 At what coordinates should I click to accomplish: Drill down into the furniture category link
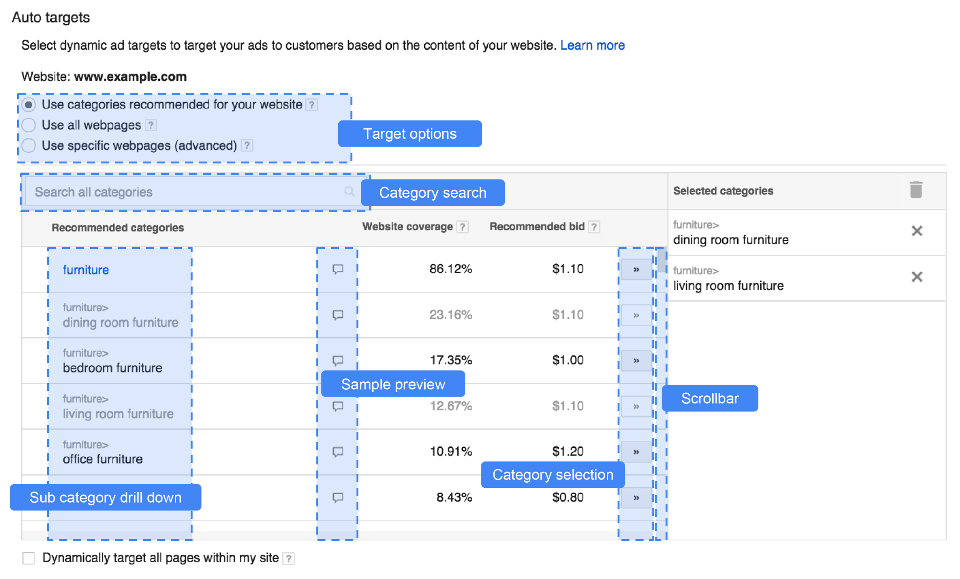[x=86, y=270]
